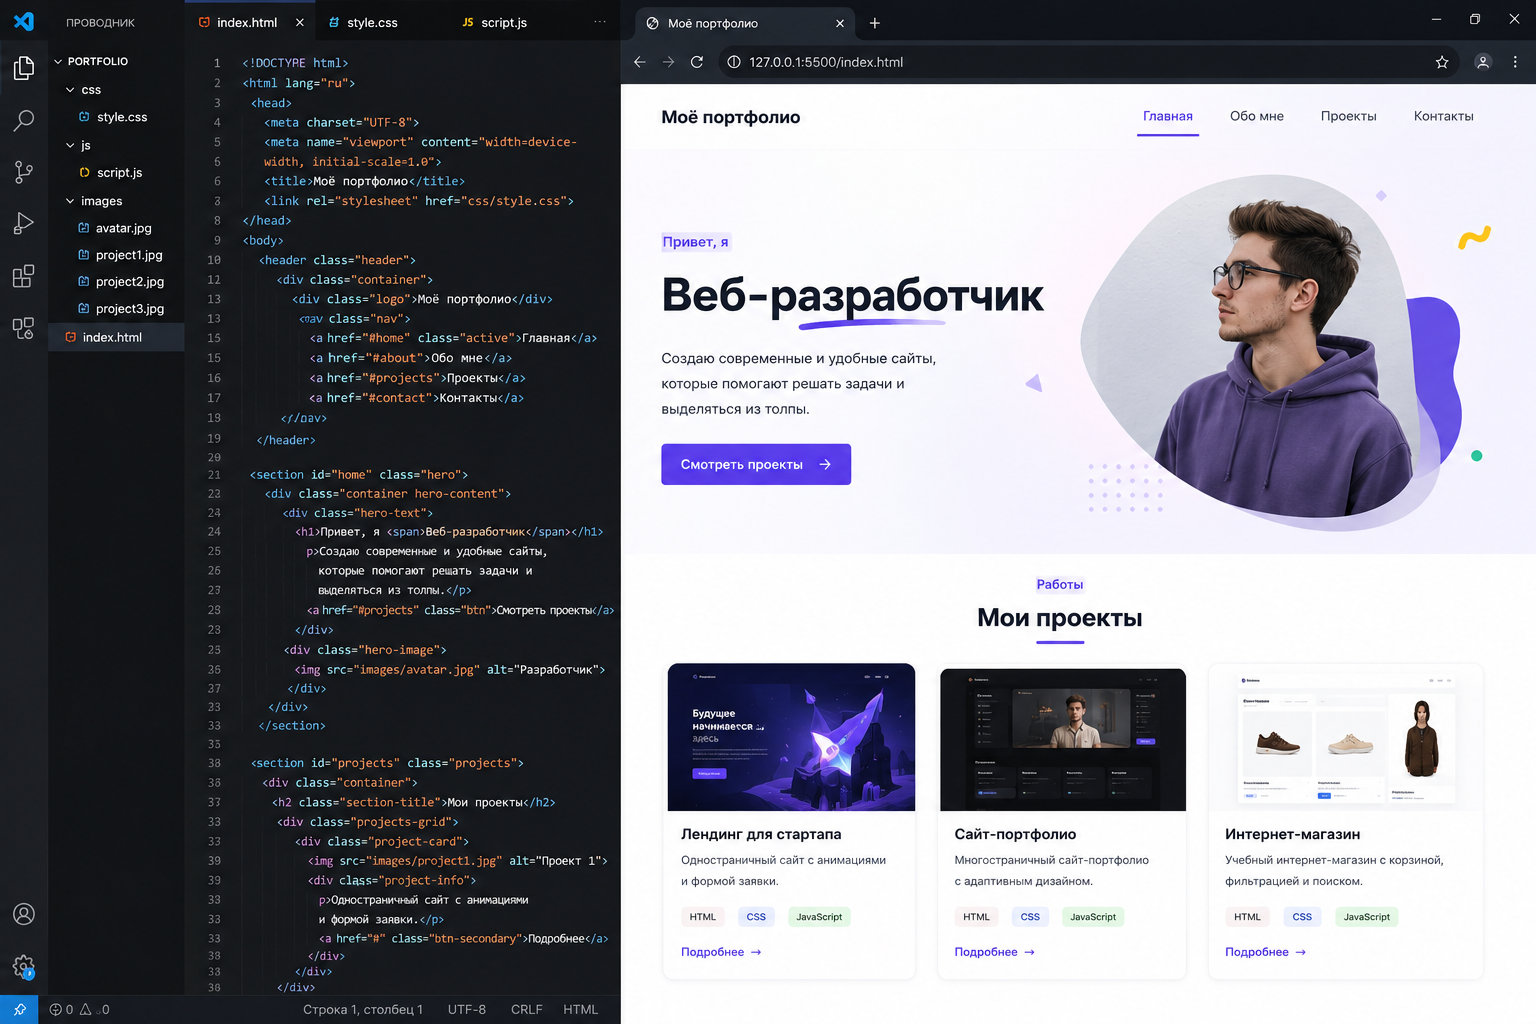Click the HTML tag on Интернет-магазин card
The height and width of the screenshot is (1024, 1536).
point(1247,917)
